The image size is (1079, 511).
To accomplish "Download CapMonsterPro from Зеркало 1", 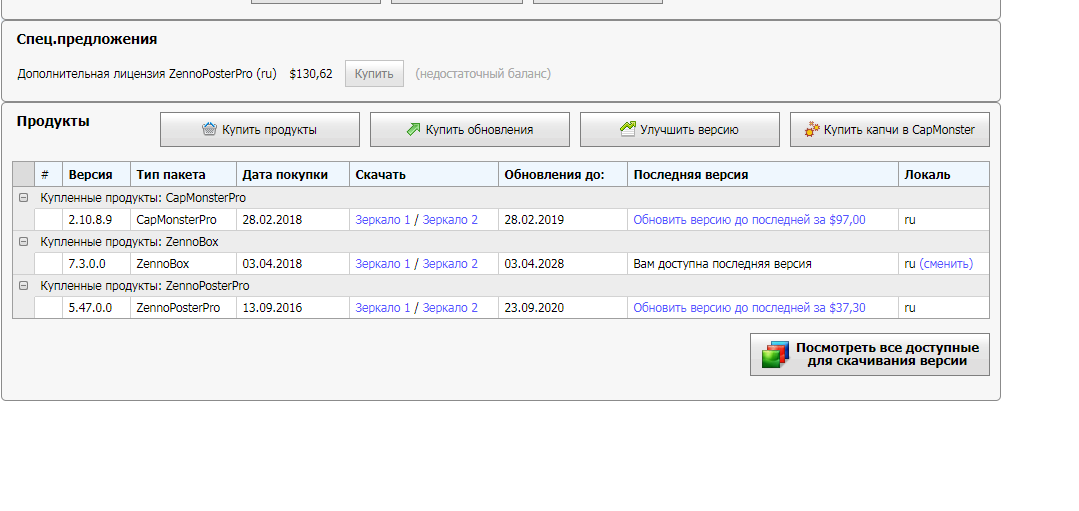I will (383, 220).
